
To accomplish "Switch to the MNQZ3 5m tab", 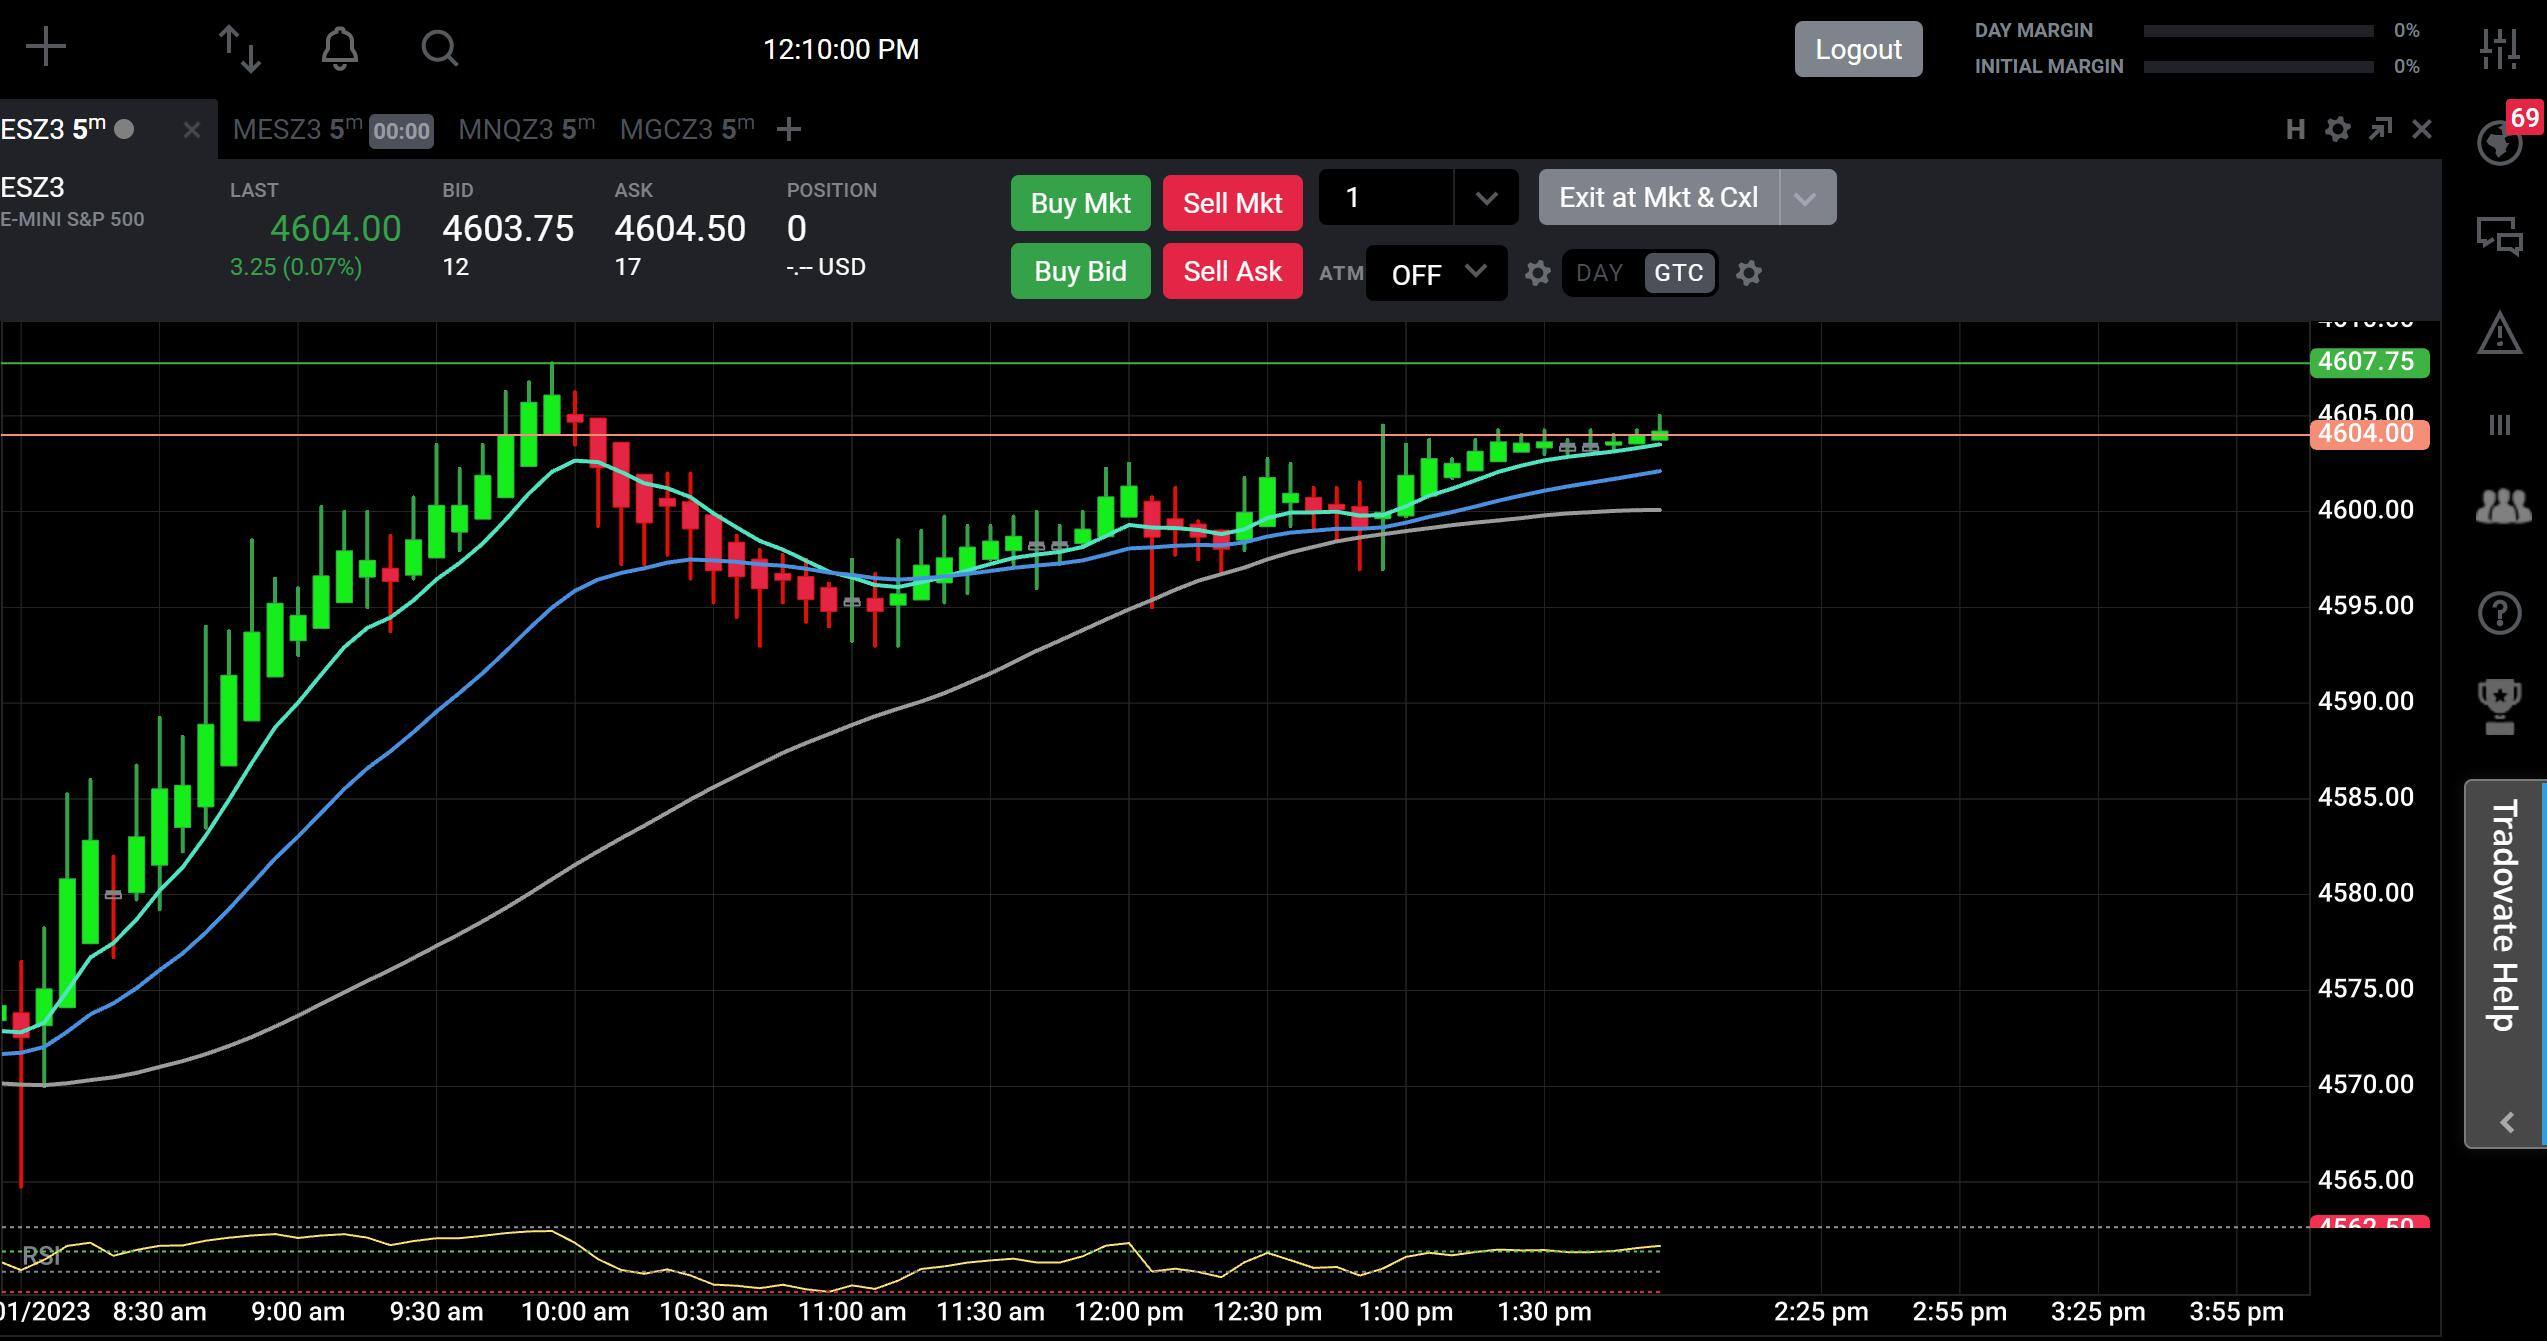I will (x=525, y=130).
